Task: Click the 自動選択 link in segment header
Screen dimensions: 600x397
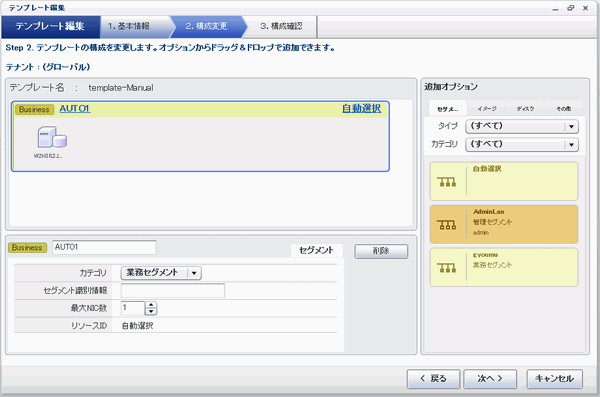Action: (361, 108)
